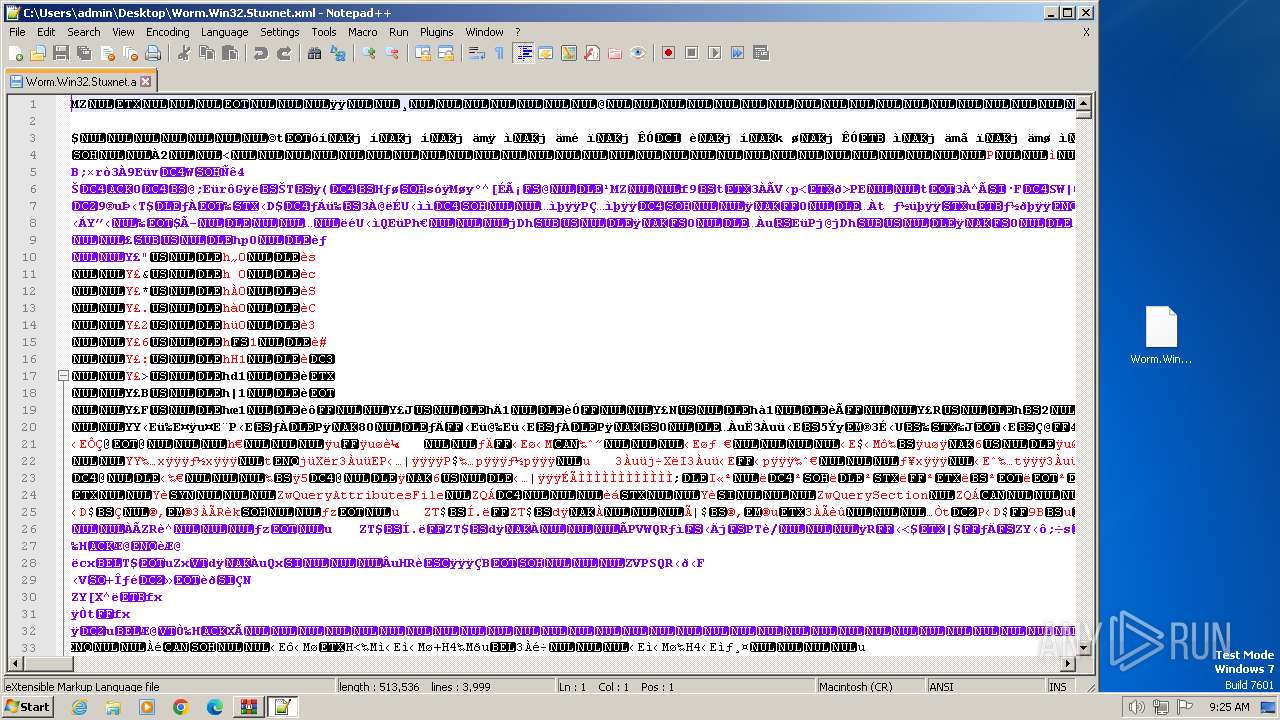Click the Cut scissors icon
The image size is (1280, 720).
[x=184, y=53]
